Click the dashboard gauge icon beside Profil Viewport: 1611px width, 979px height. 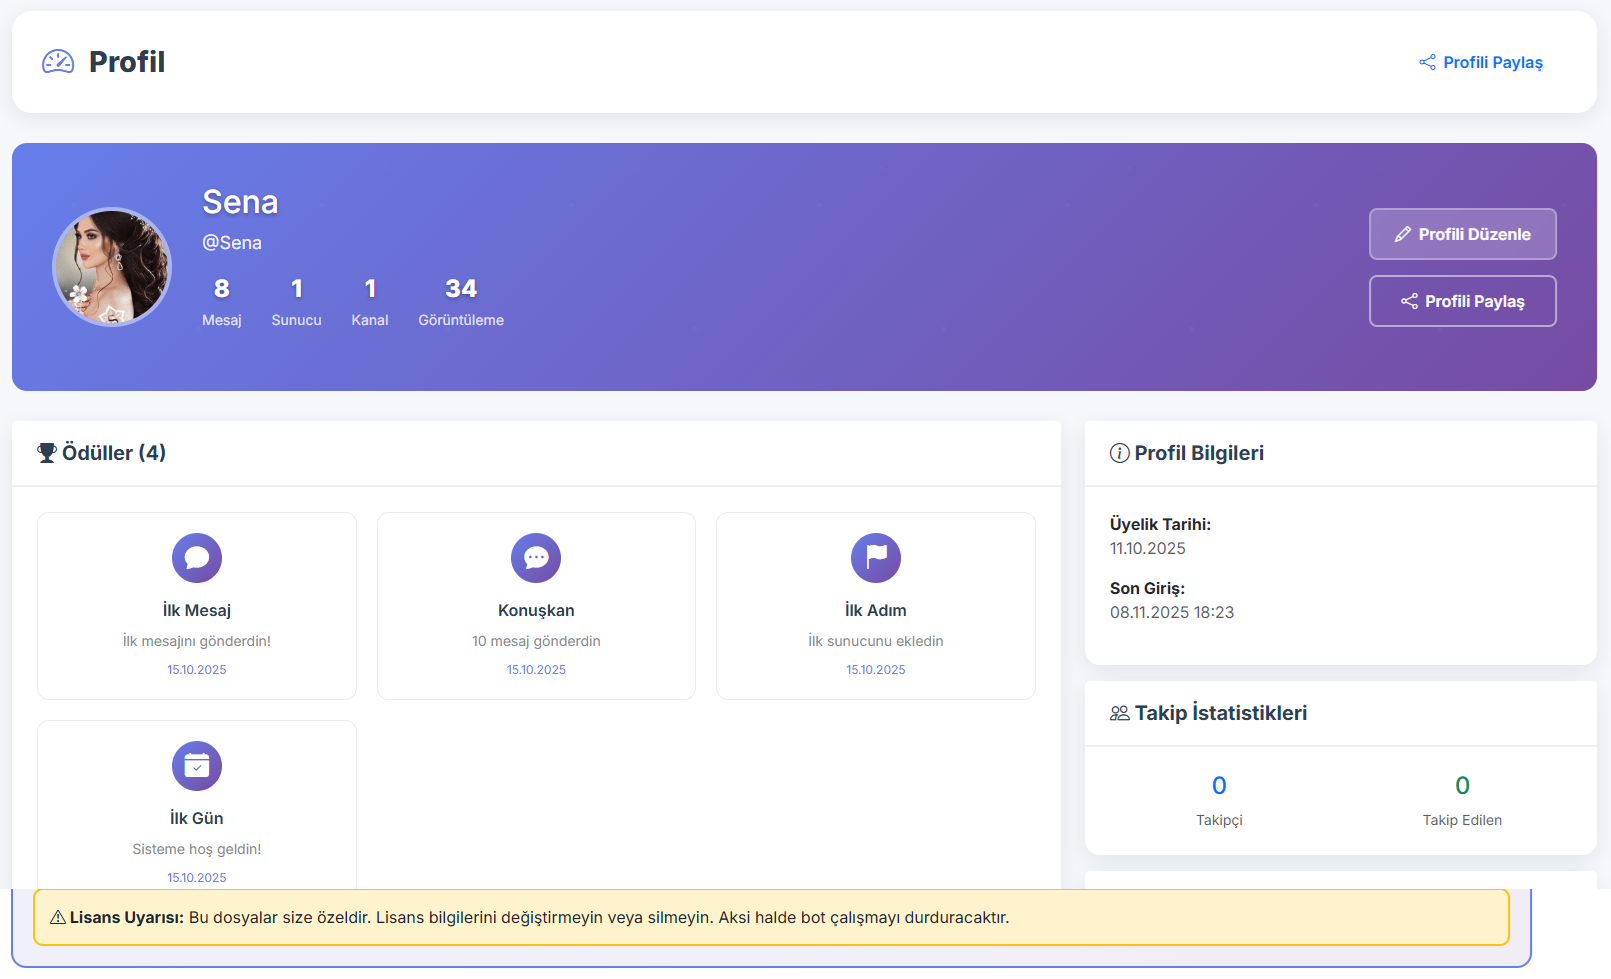(x=58, y=62)
